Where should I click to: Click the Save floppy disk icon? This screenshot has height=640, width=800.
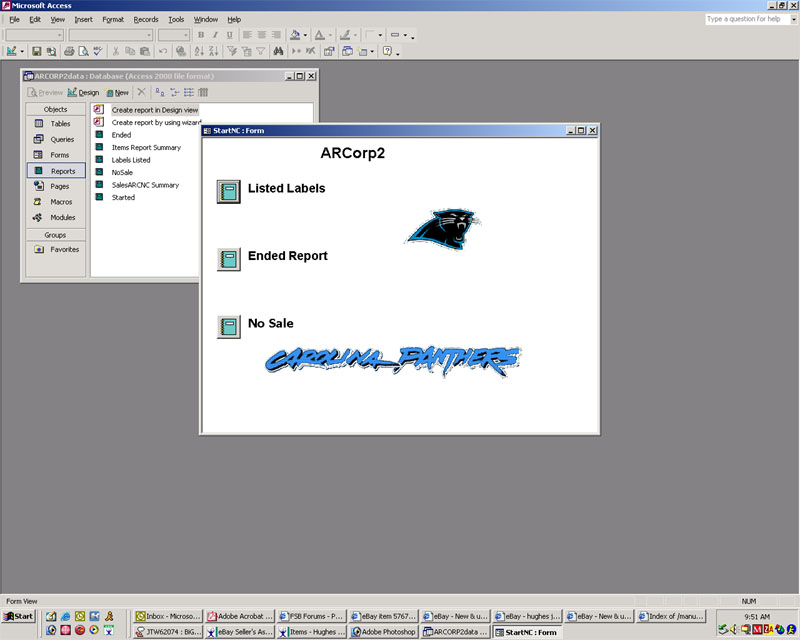coord(37,51)
